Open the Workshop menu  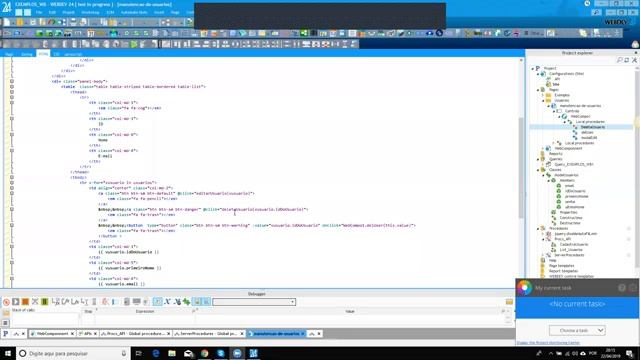click(x=90, y=13)
